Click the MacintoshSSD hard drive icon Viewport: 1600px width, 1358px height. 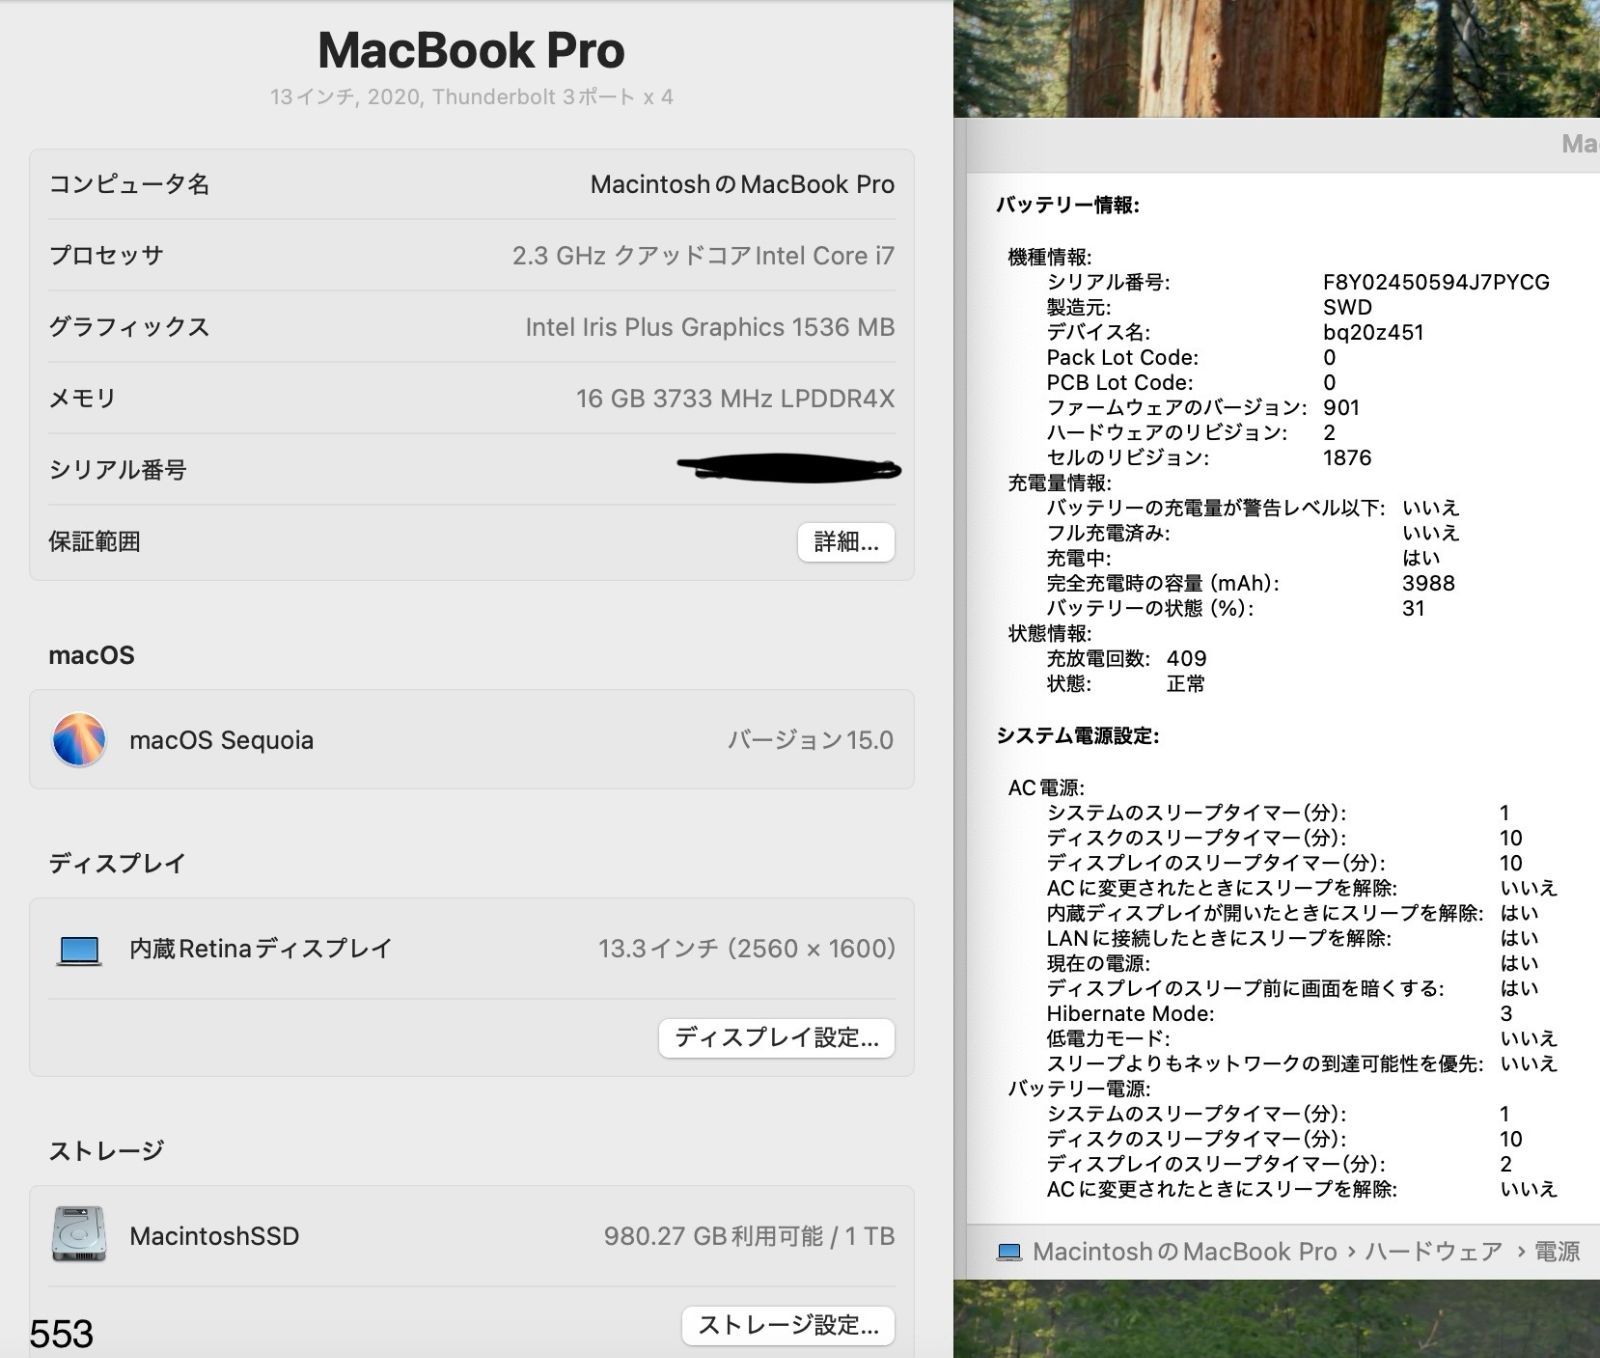(79, 1235)
